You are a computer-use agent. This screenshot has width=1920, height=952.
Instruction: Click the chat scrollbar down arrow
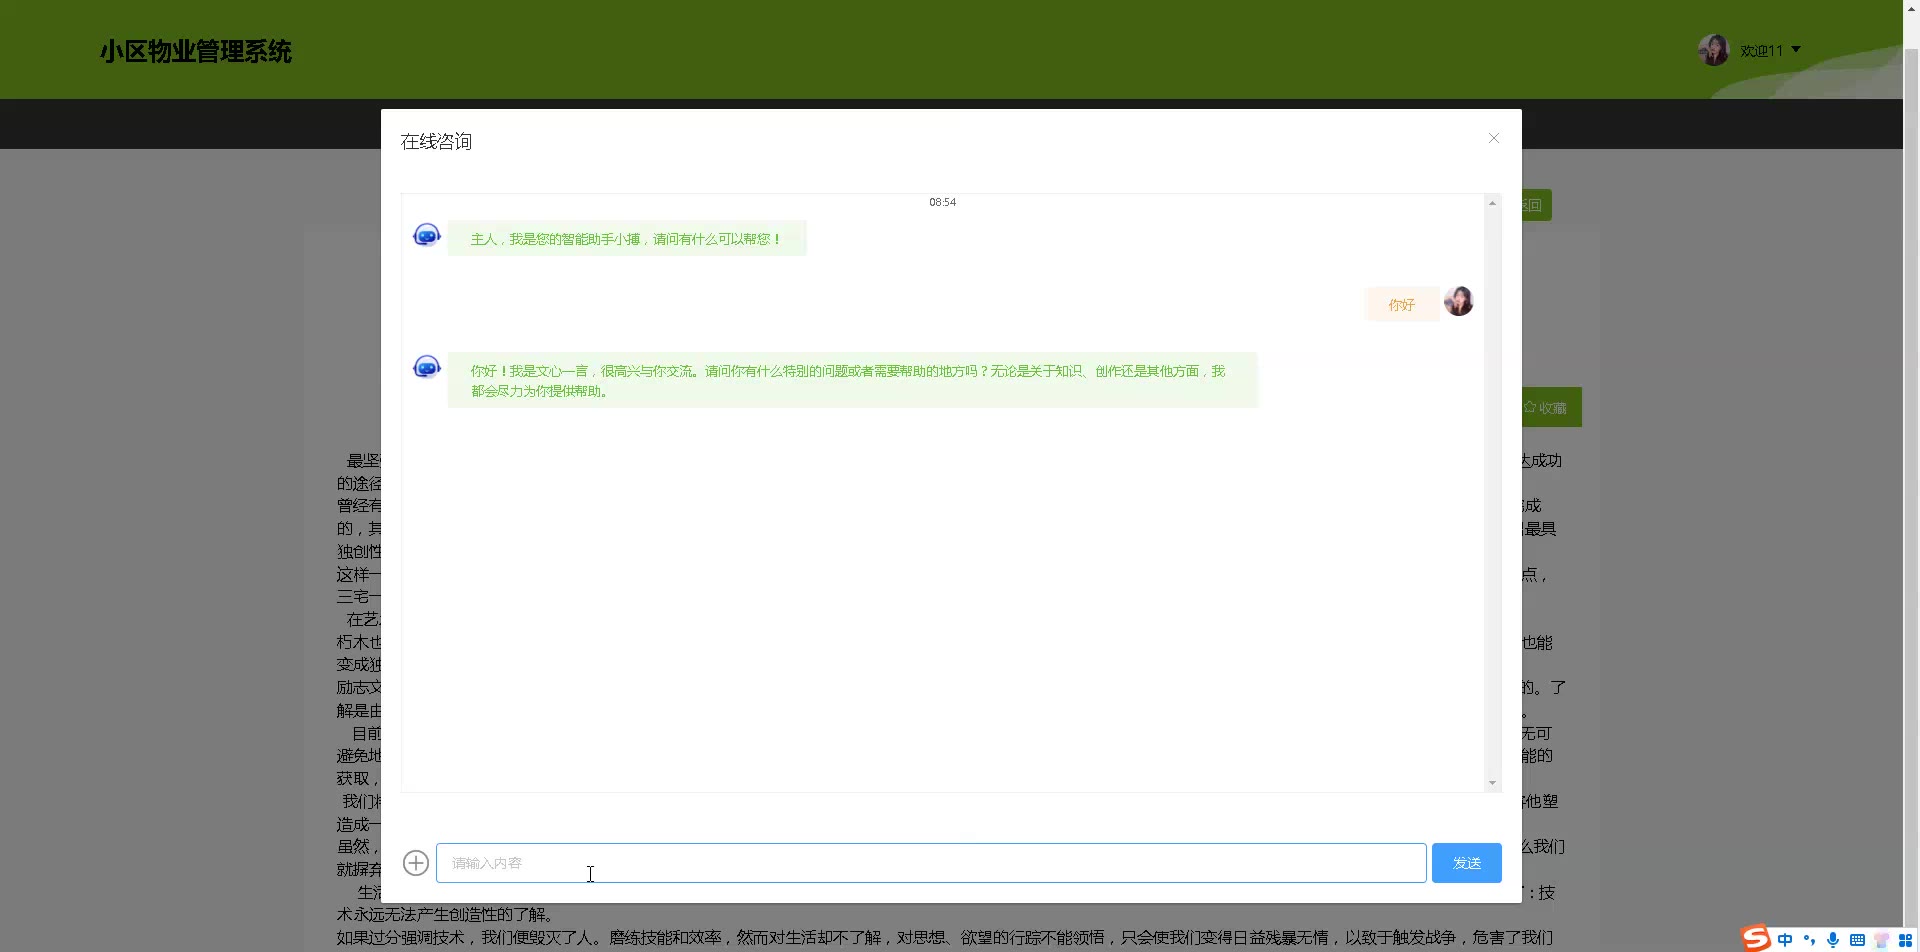[1492, 783]
